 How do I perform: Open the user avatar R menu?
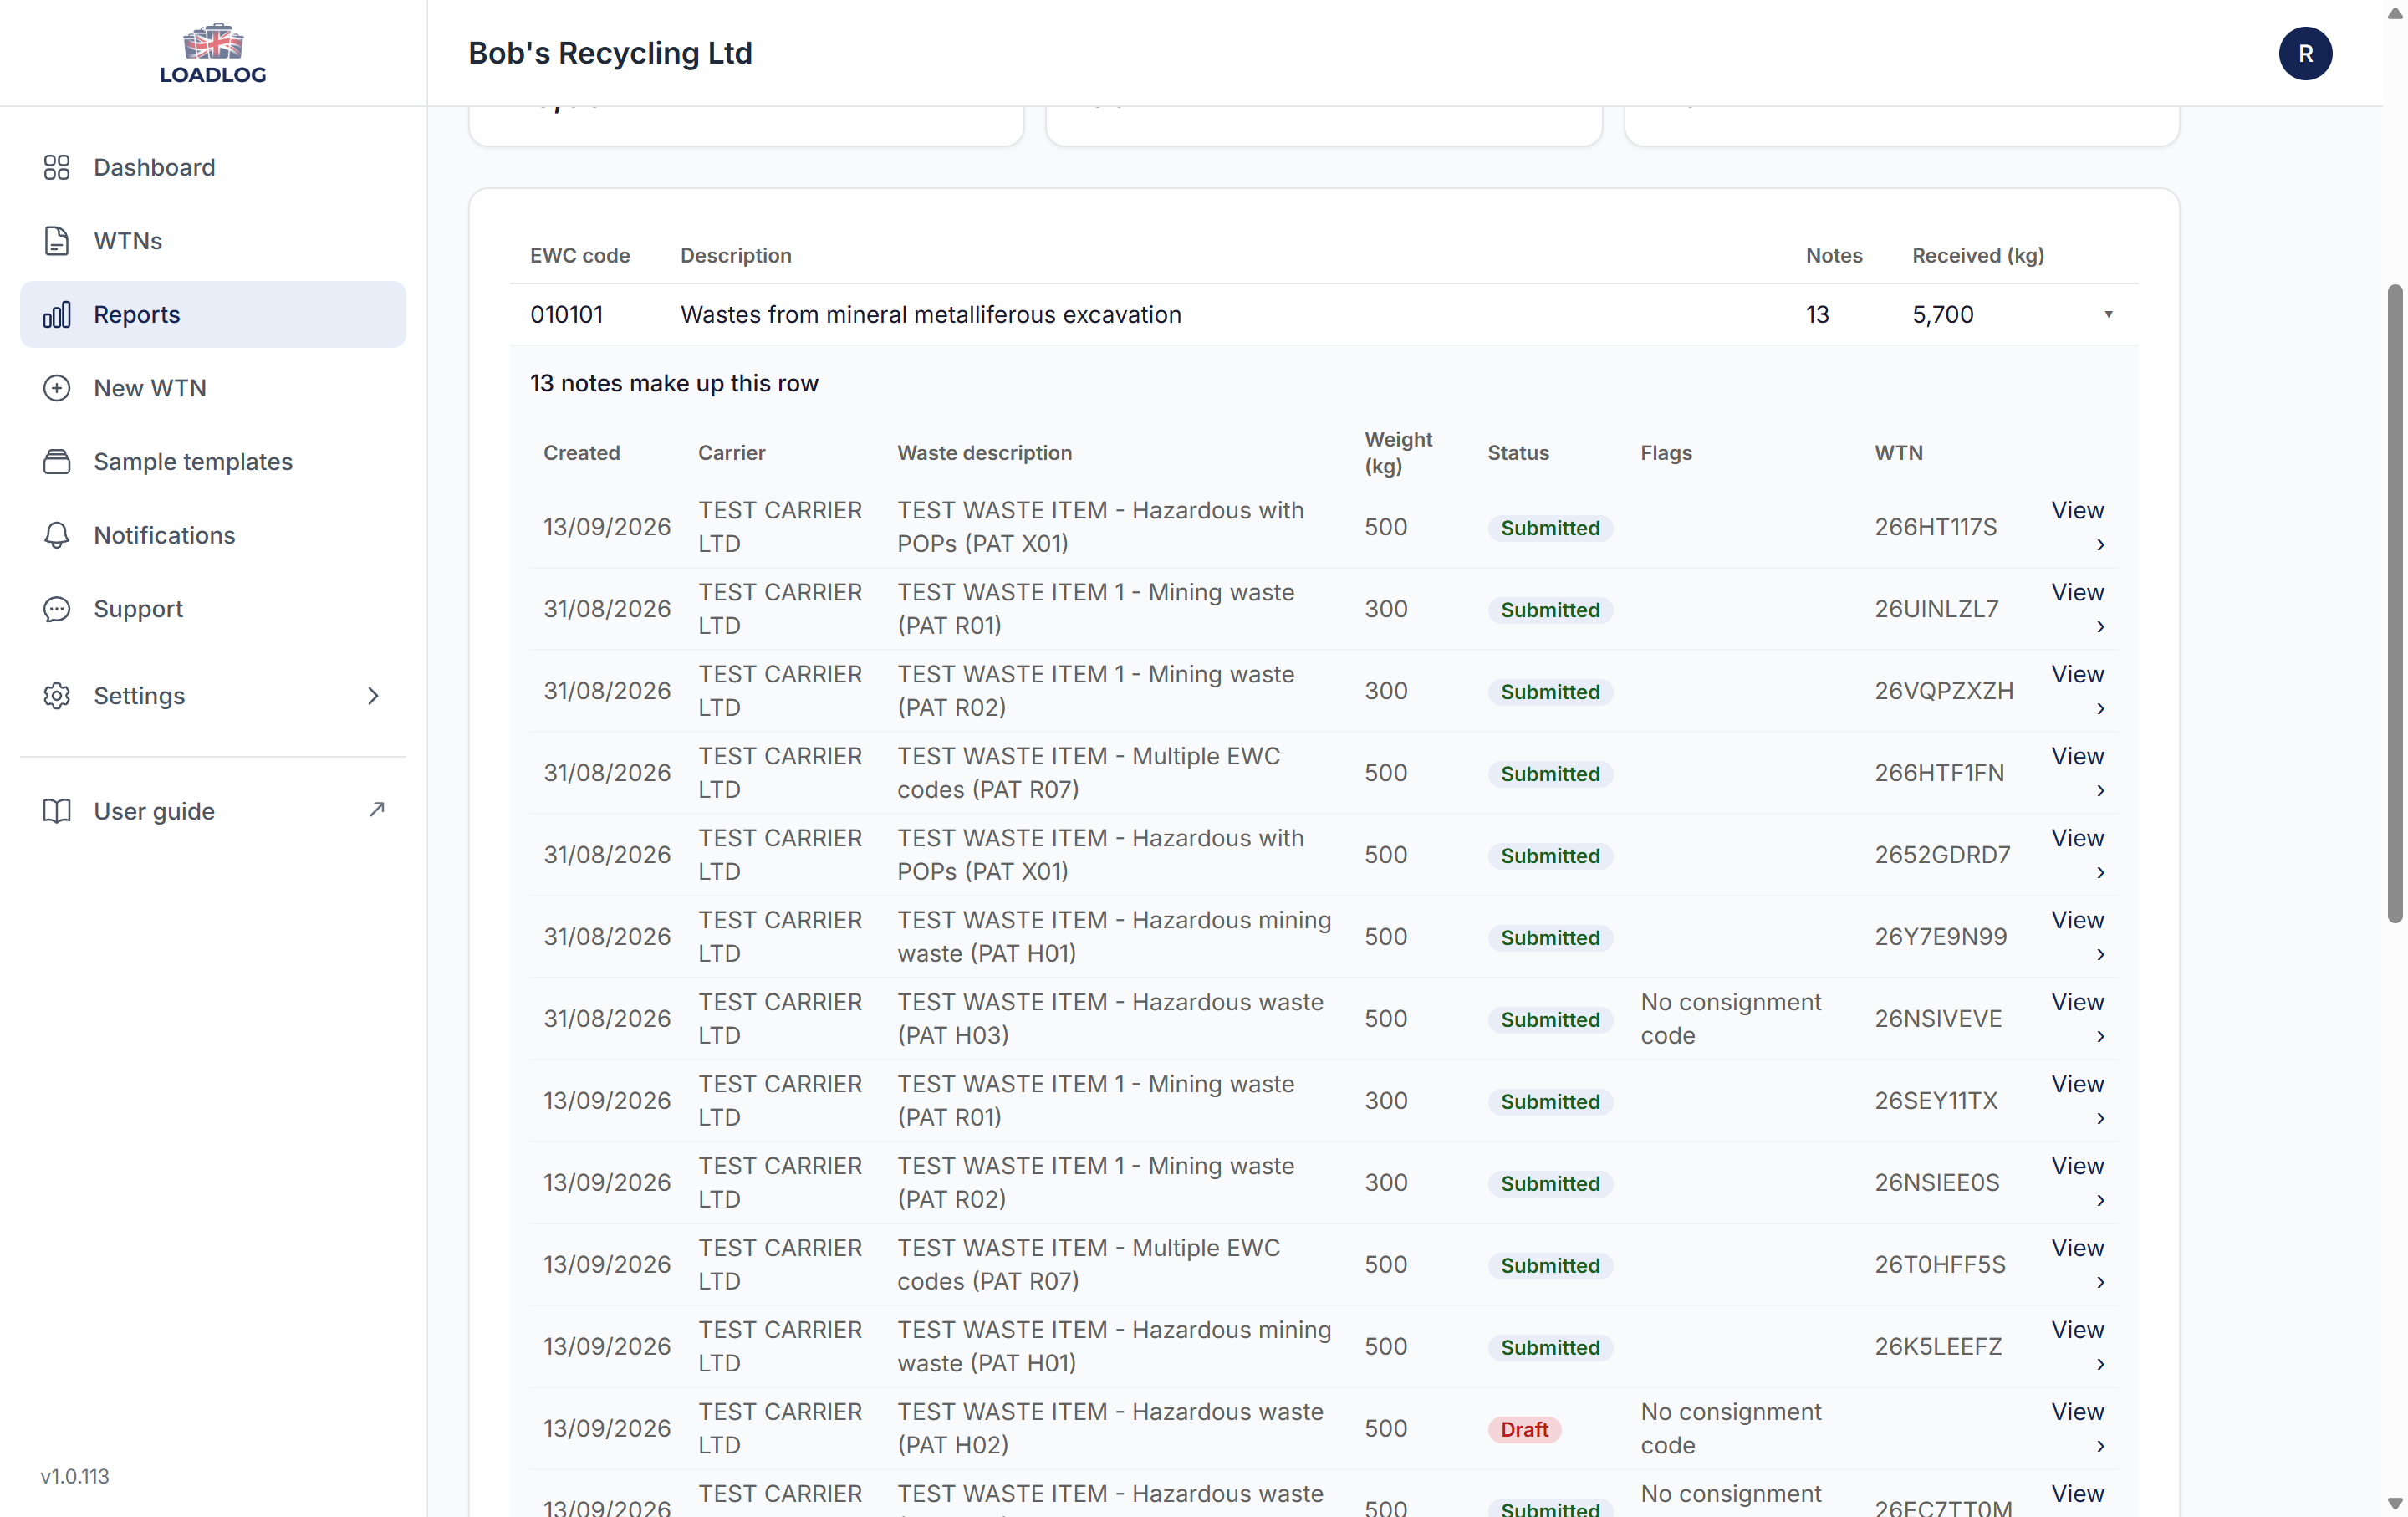click(2305, 53)
